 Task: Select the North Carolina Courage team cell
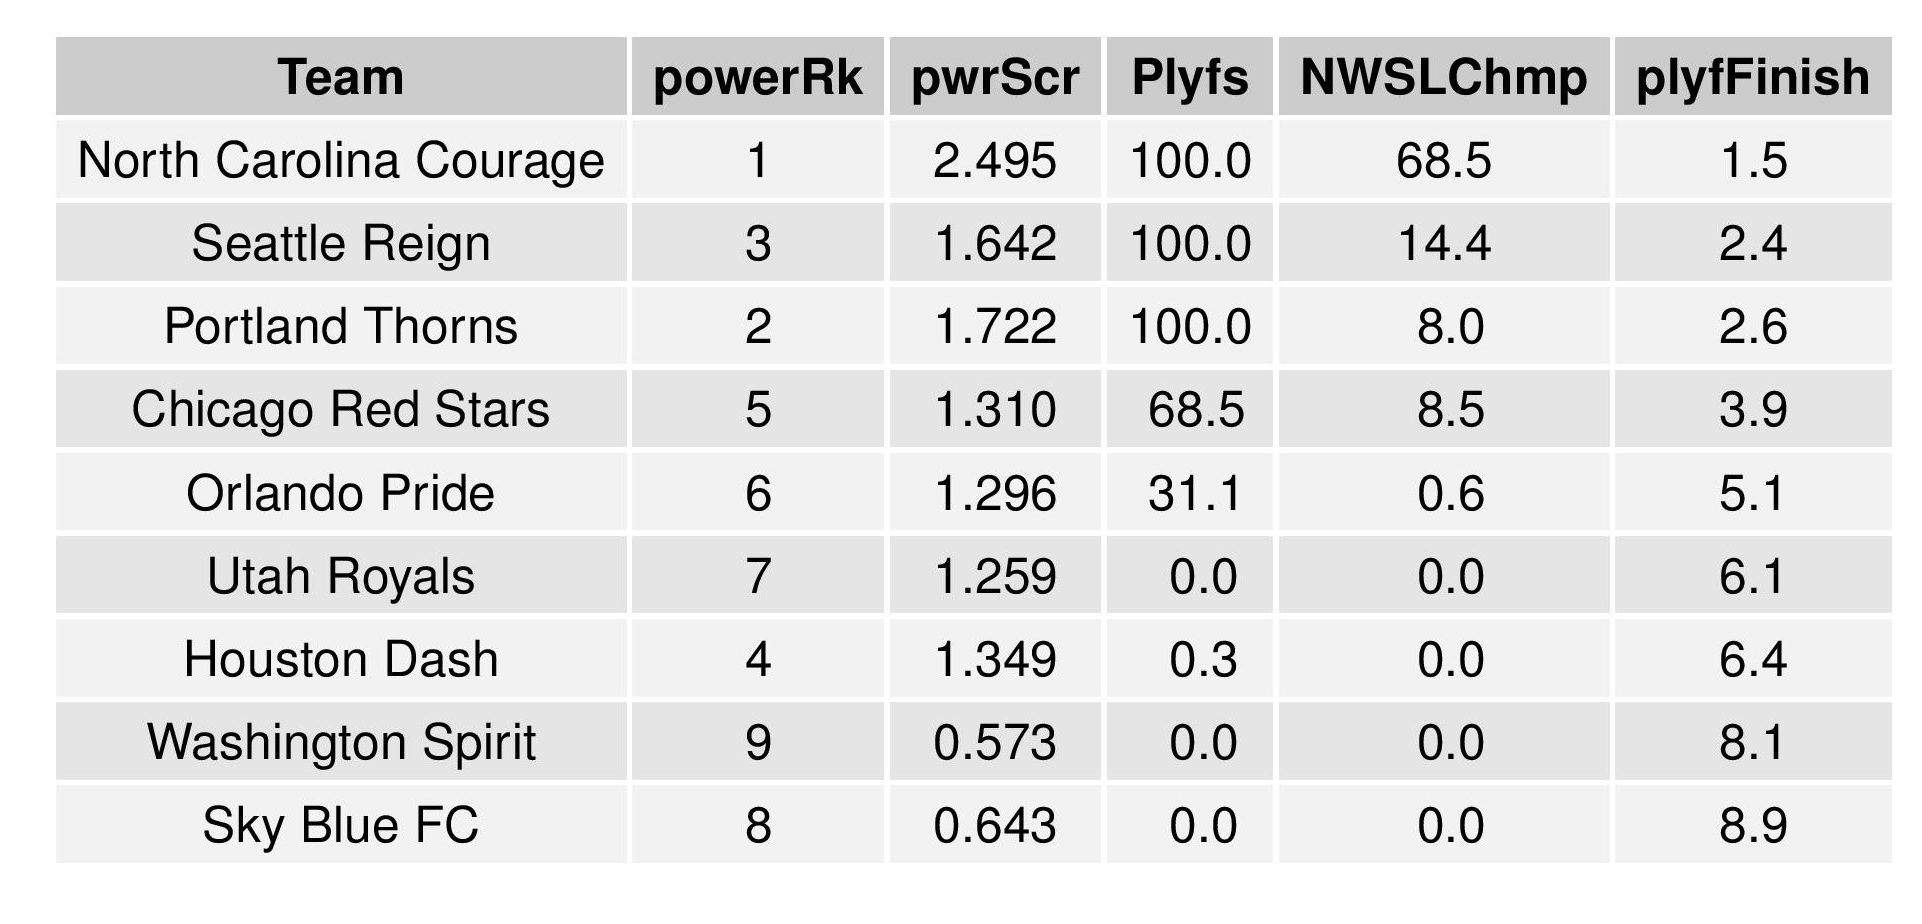pyautogui.click(x=341, y=160)
